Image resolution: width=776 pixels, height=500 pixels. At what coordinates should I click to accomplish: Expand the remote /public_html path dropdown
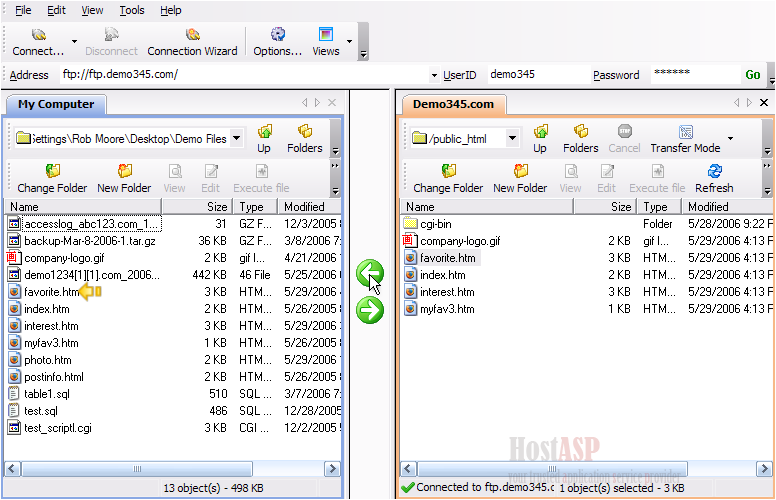pyautogui.click(x=513, y=138)
